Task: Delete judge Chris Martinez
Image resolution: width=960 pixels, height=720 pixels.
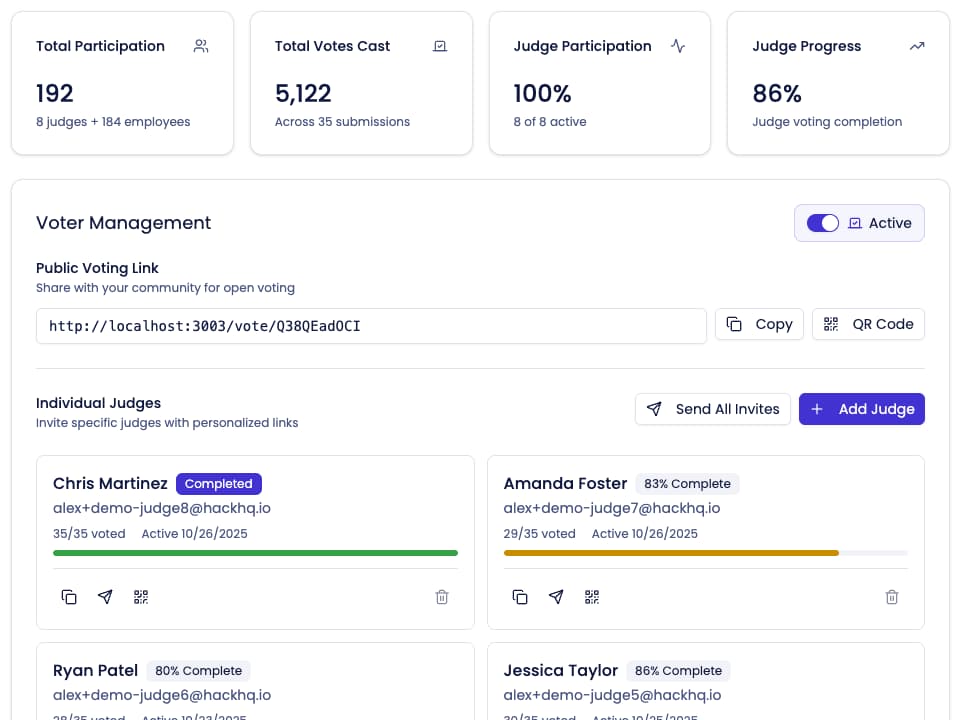Action: 442,597
